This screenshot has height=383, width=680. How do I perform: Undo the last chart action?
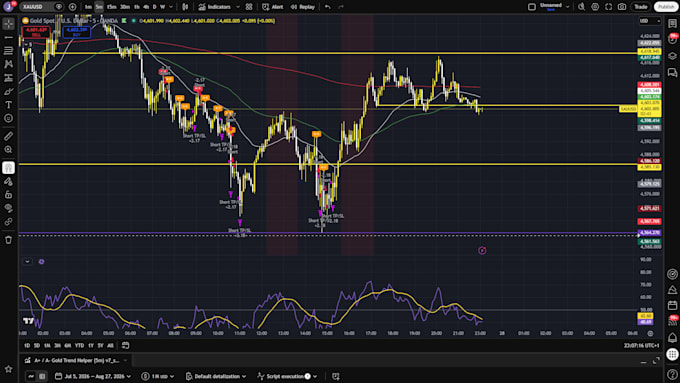tap(328, 7)
